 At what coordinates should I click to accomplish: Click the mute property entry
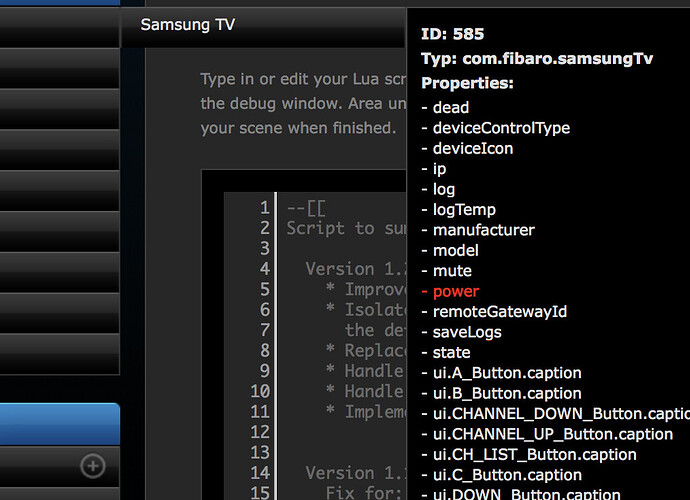[x=452, y=271]
